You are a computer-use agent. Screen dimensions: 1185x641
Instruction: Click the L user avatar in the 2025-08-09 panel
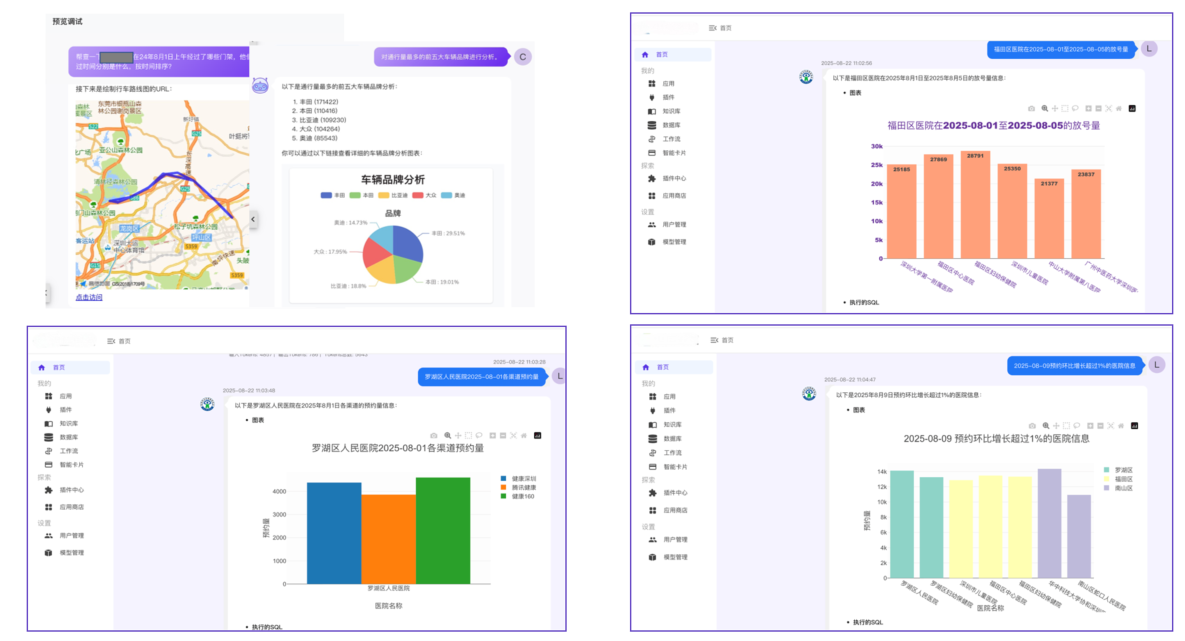point(1156,365)
